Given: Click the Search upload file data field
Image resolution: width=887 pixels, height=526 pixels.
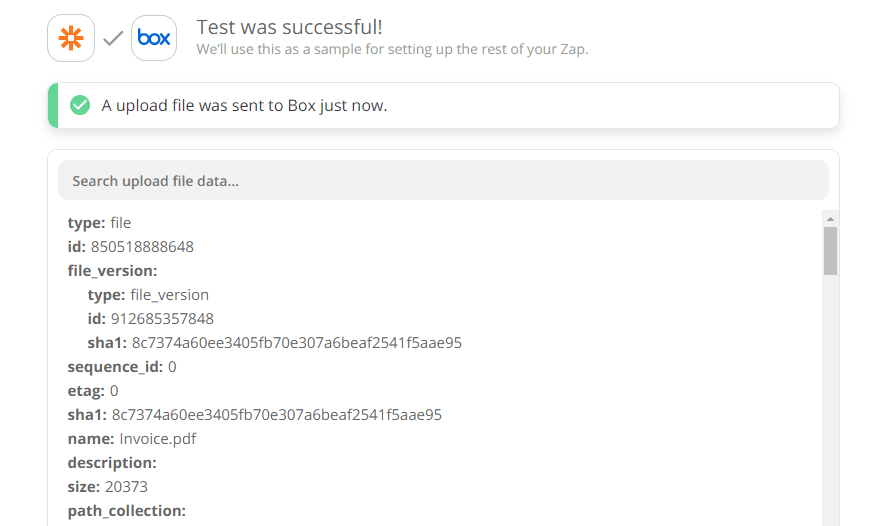Looking at the screenshot, I should point(443,181).
